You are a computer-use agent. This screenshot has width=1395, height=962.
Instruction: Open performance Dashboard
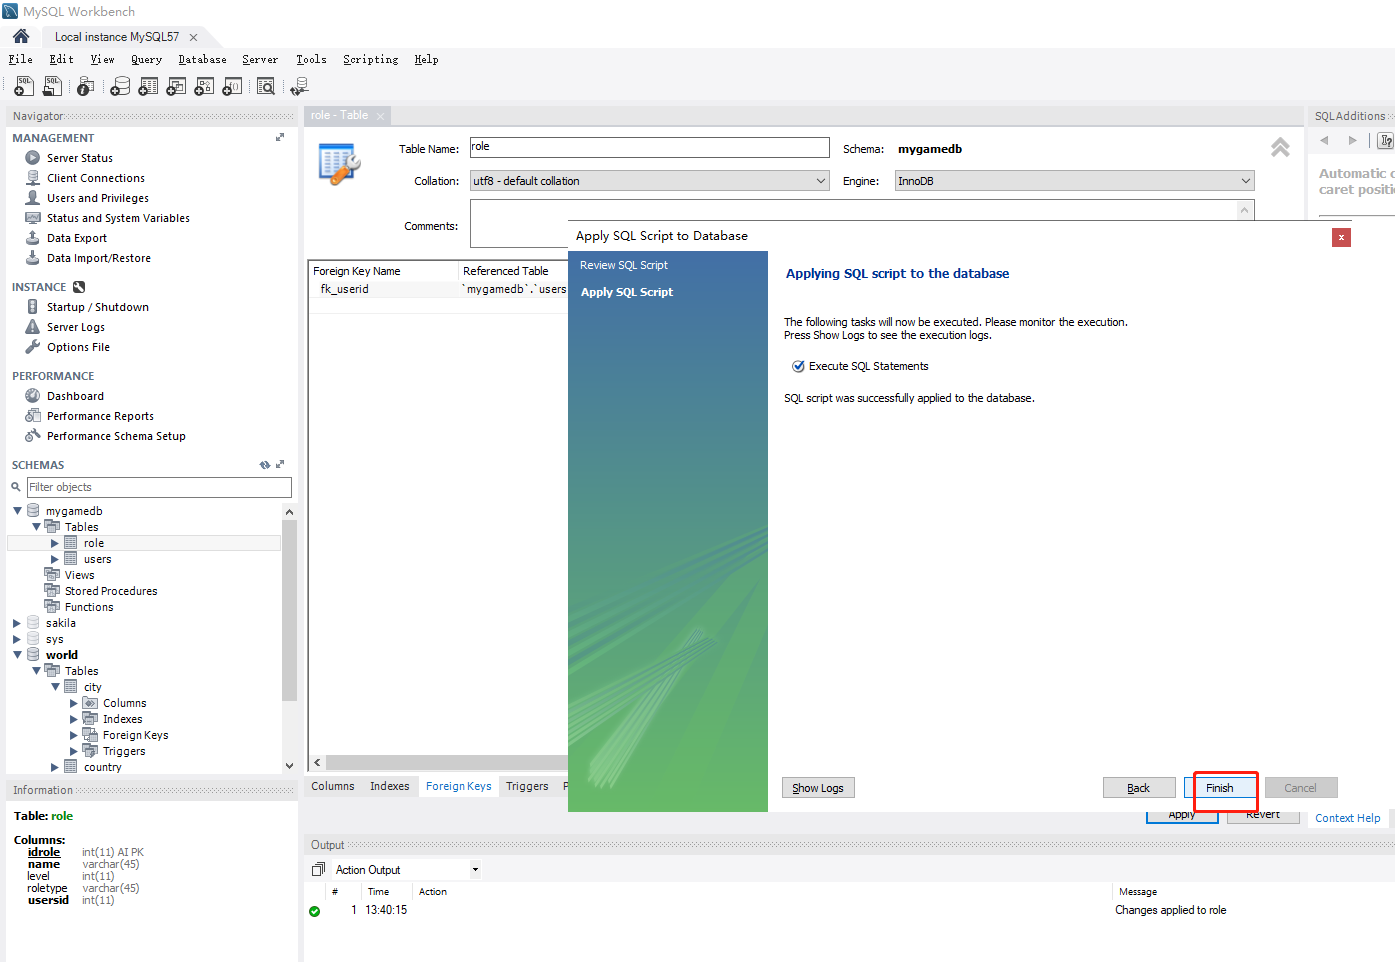[75, 396]
